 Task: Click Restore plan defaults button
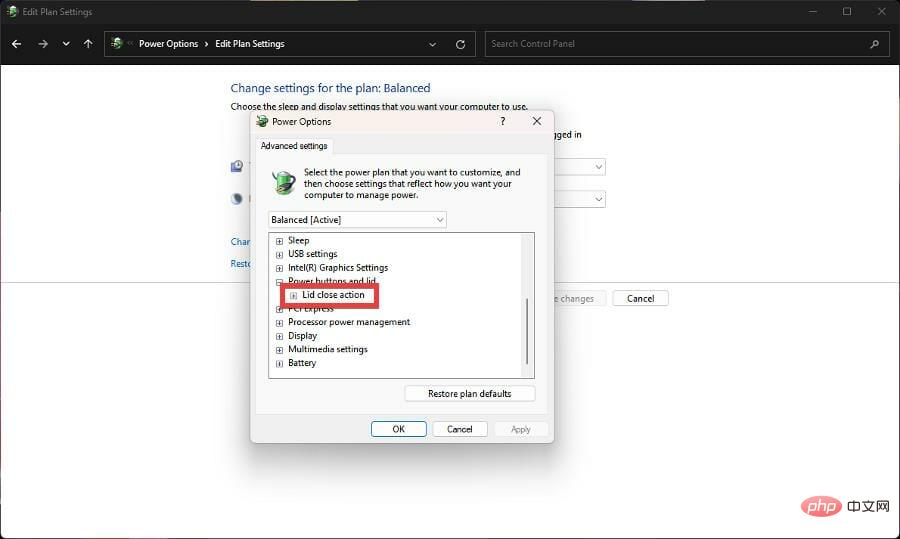[470, 394]
